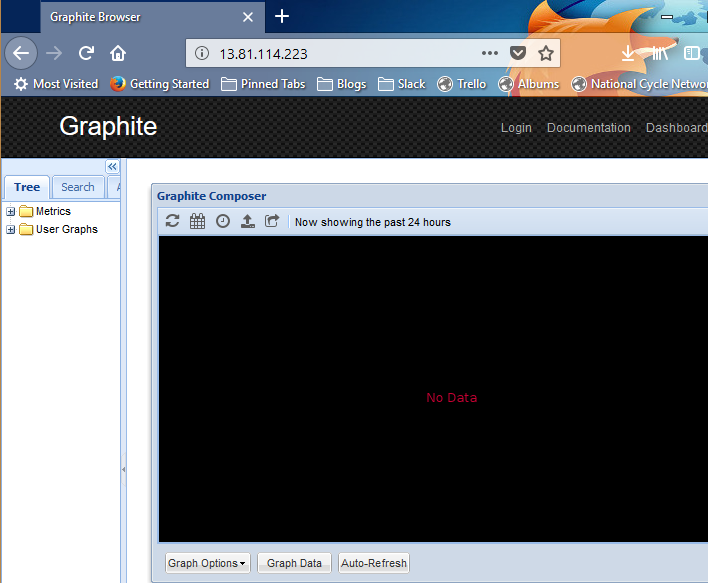The image size is (708, 583).
Task: Open the Dashboard link
Action: 676,128
